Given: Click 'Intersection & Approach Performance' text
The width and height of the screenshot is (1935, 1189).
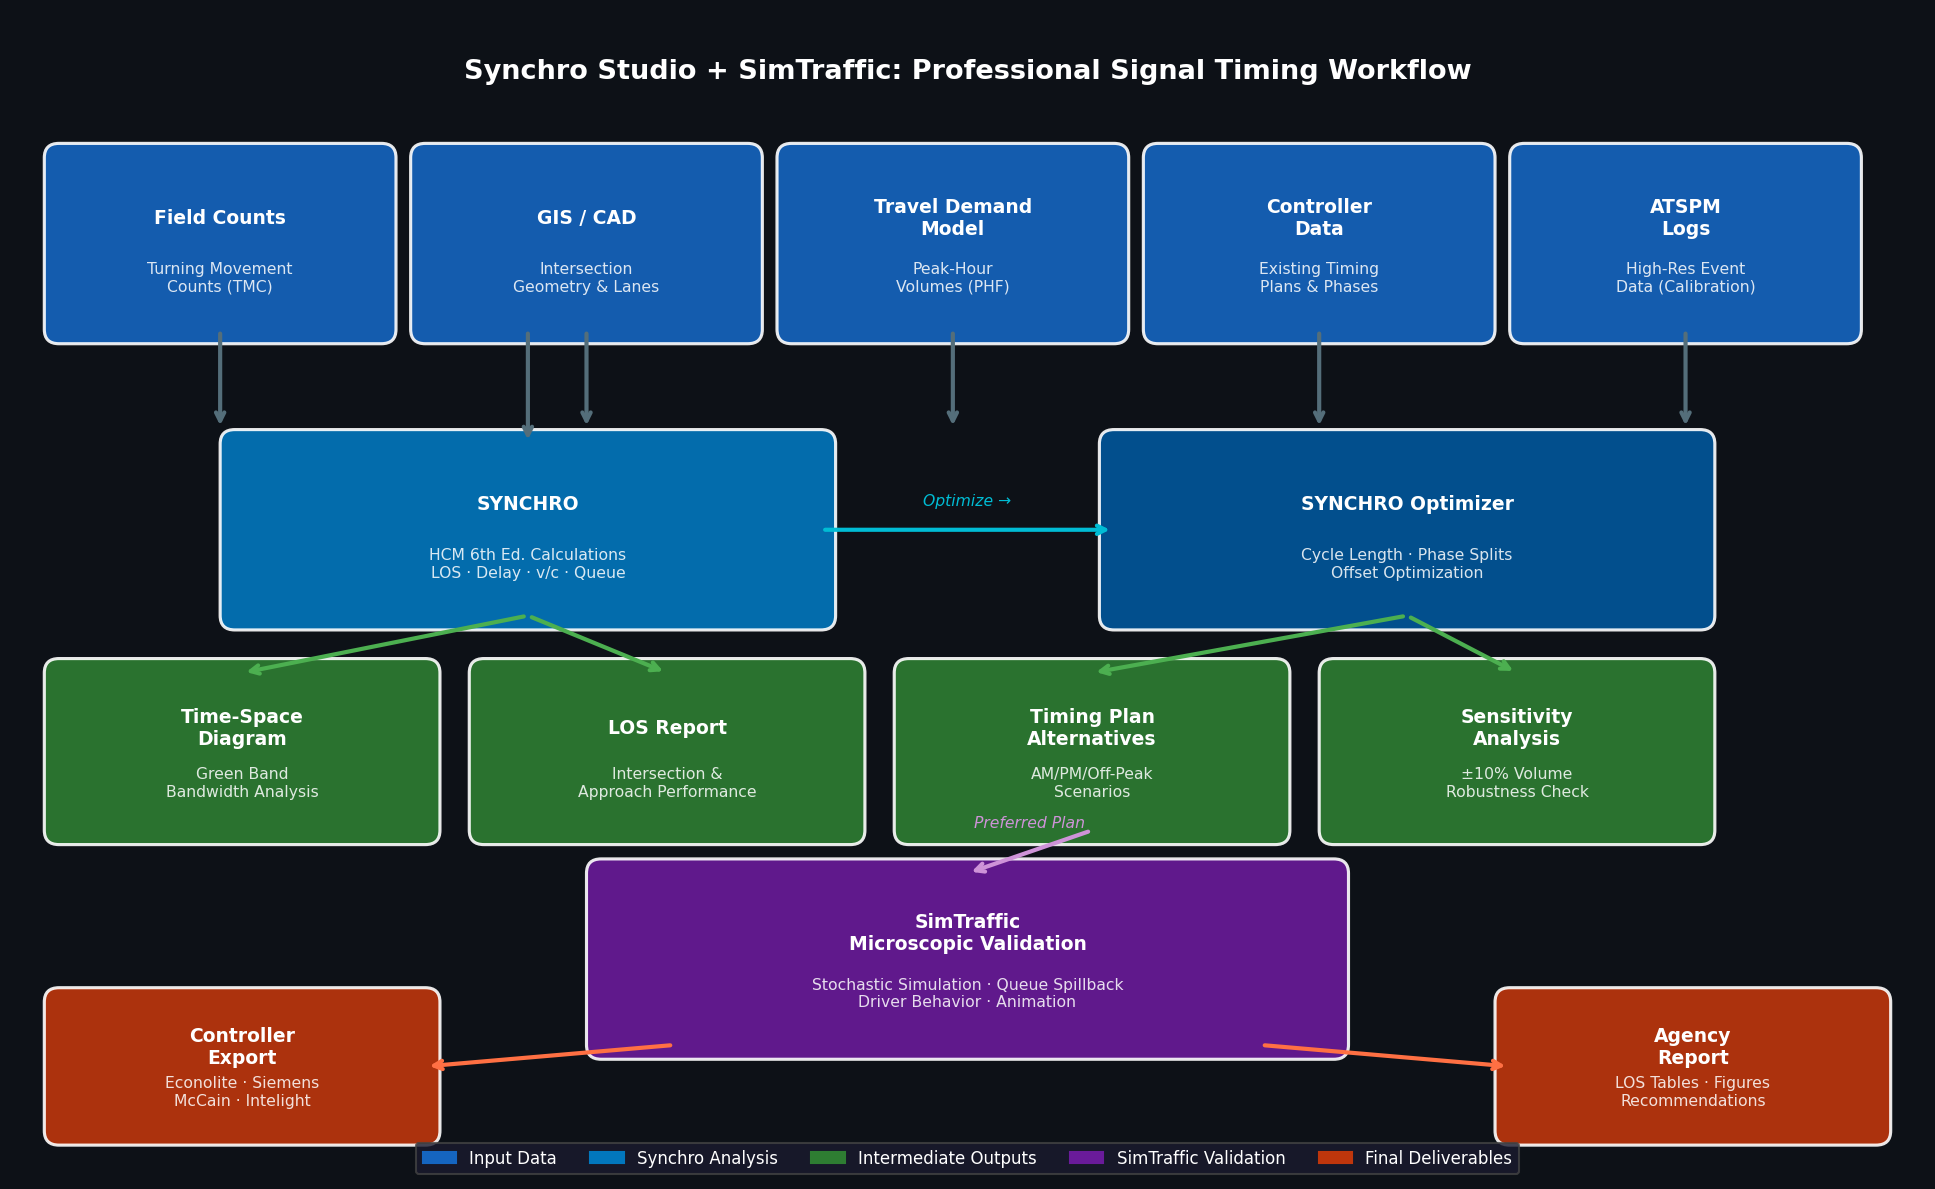Looking at the screenshot, I should (x=667, y=783).
